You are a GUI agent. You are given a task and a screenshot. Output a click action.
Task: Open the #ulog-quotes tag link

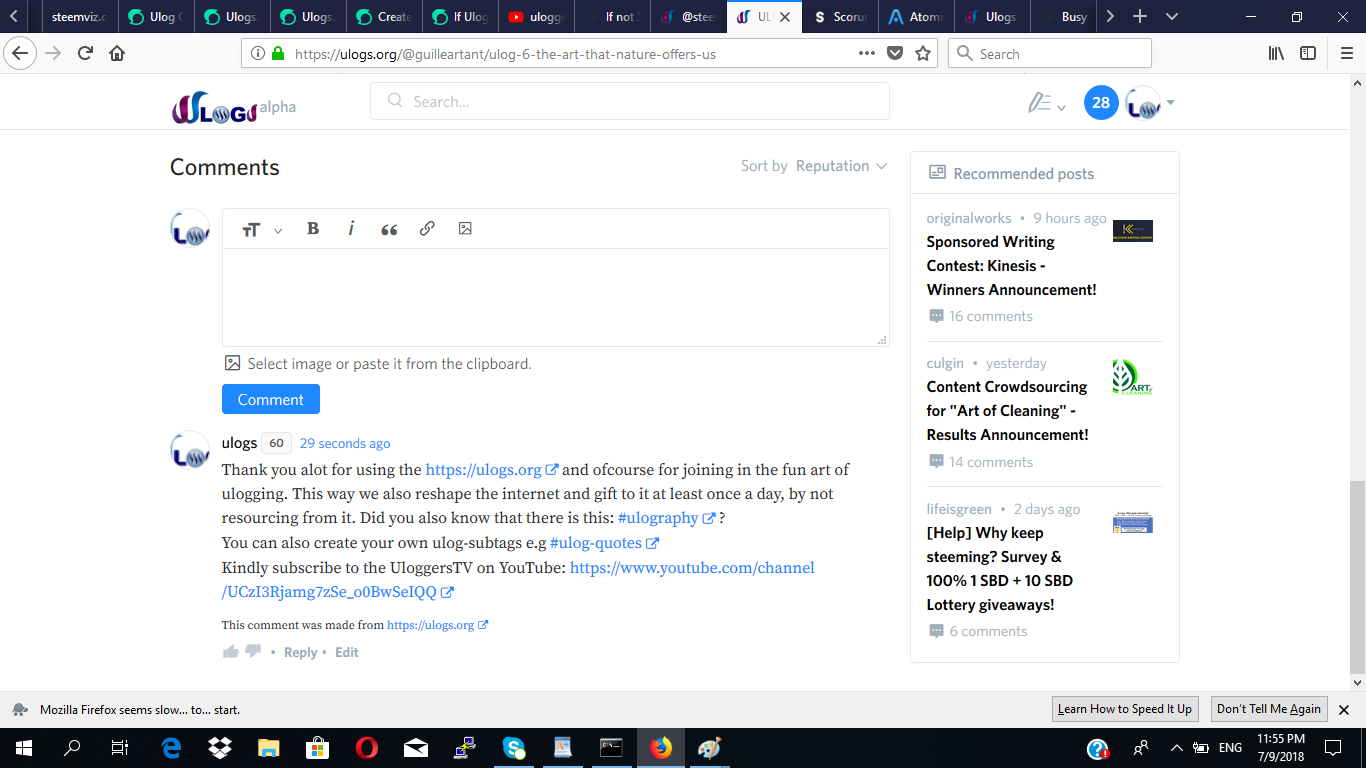coord(604,543)
